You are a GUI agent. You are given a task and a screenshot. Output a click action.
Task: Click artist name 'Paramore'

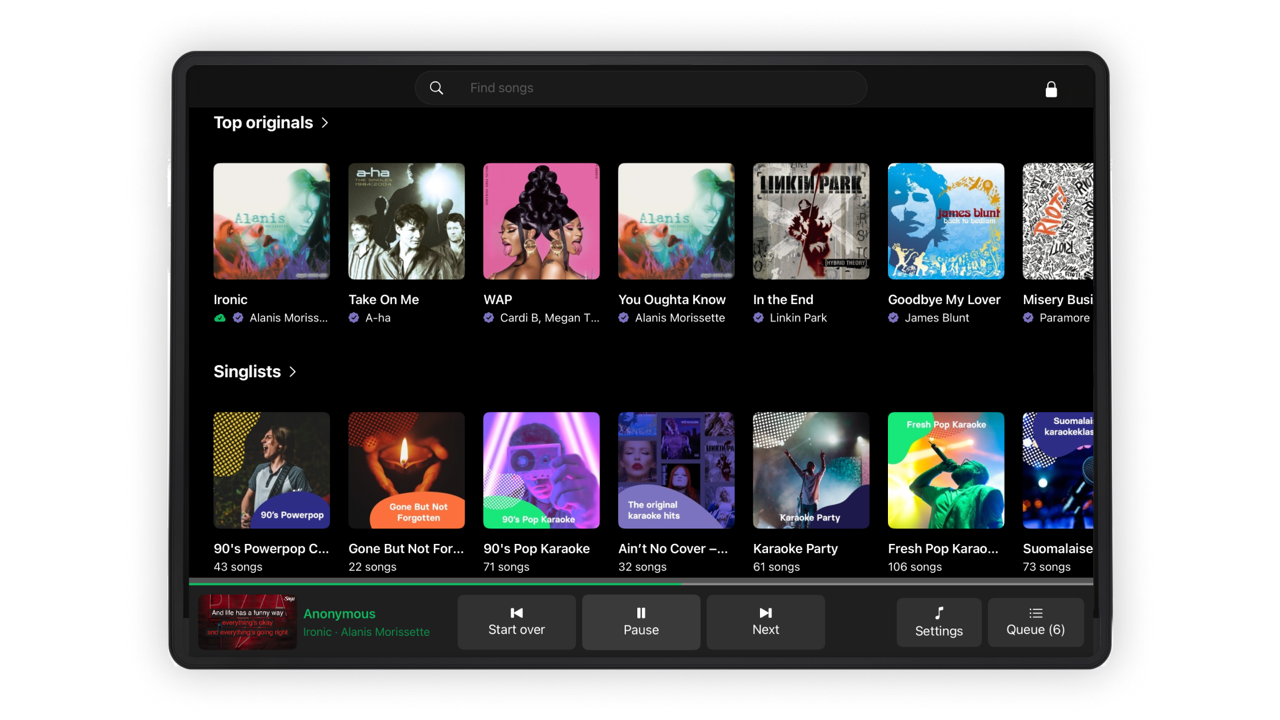pos(1065,318)
